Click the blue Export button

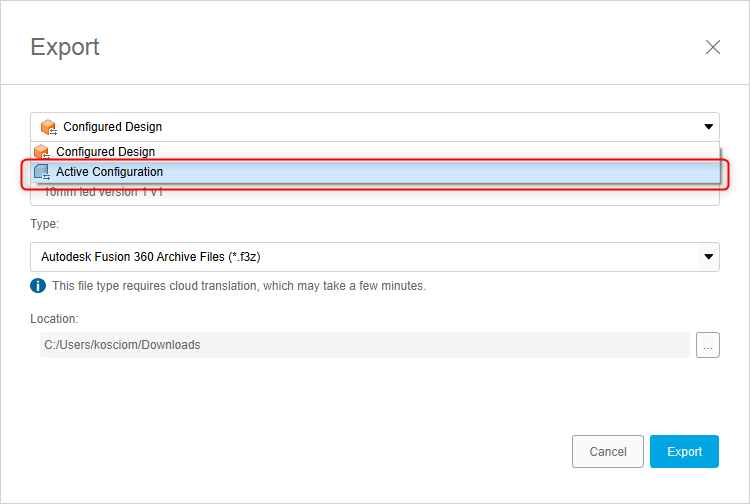pos(684,451)
